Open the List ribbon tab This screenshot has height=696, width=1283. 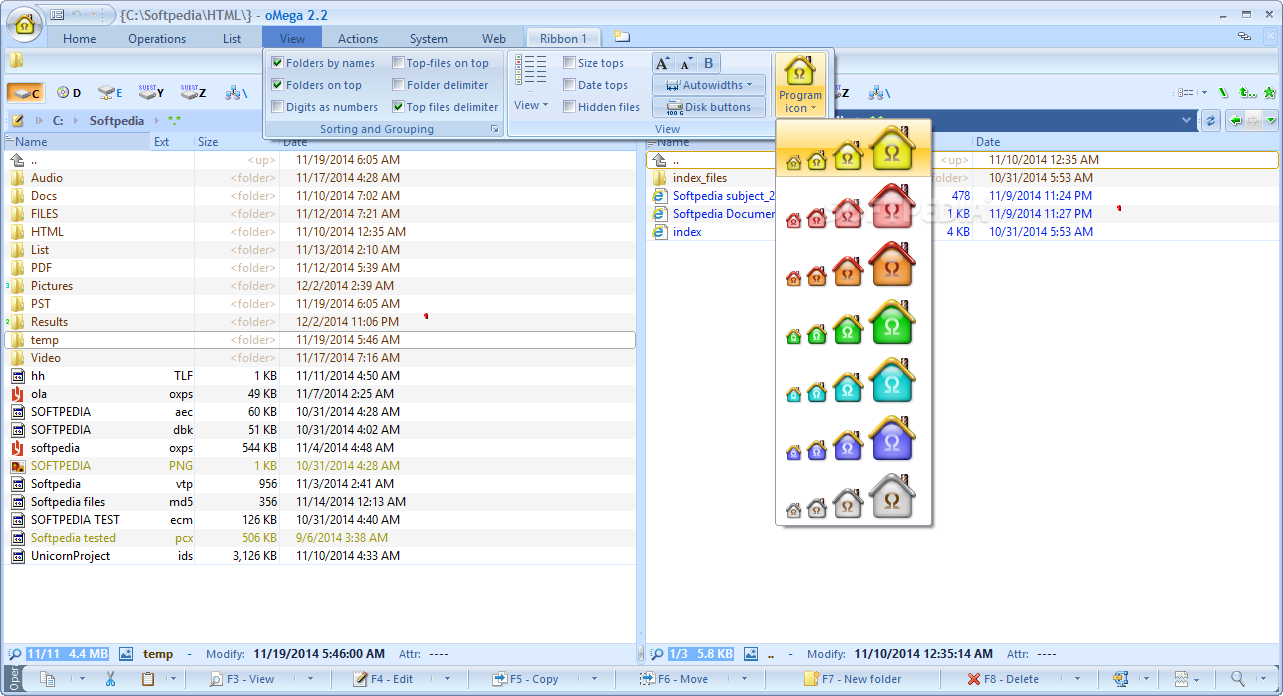(x=232, y=39)
